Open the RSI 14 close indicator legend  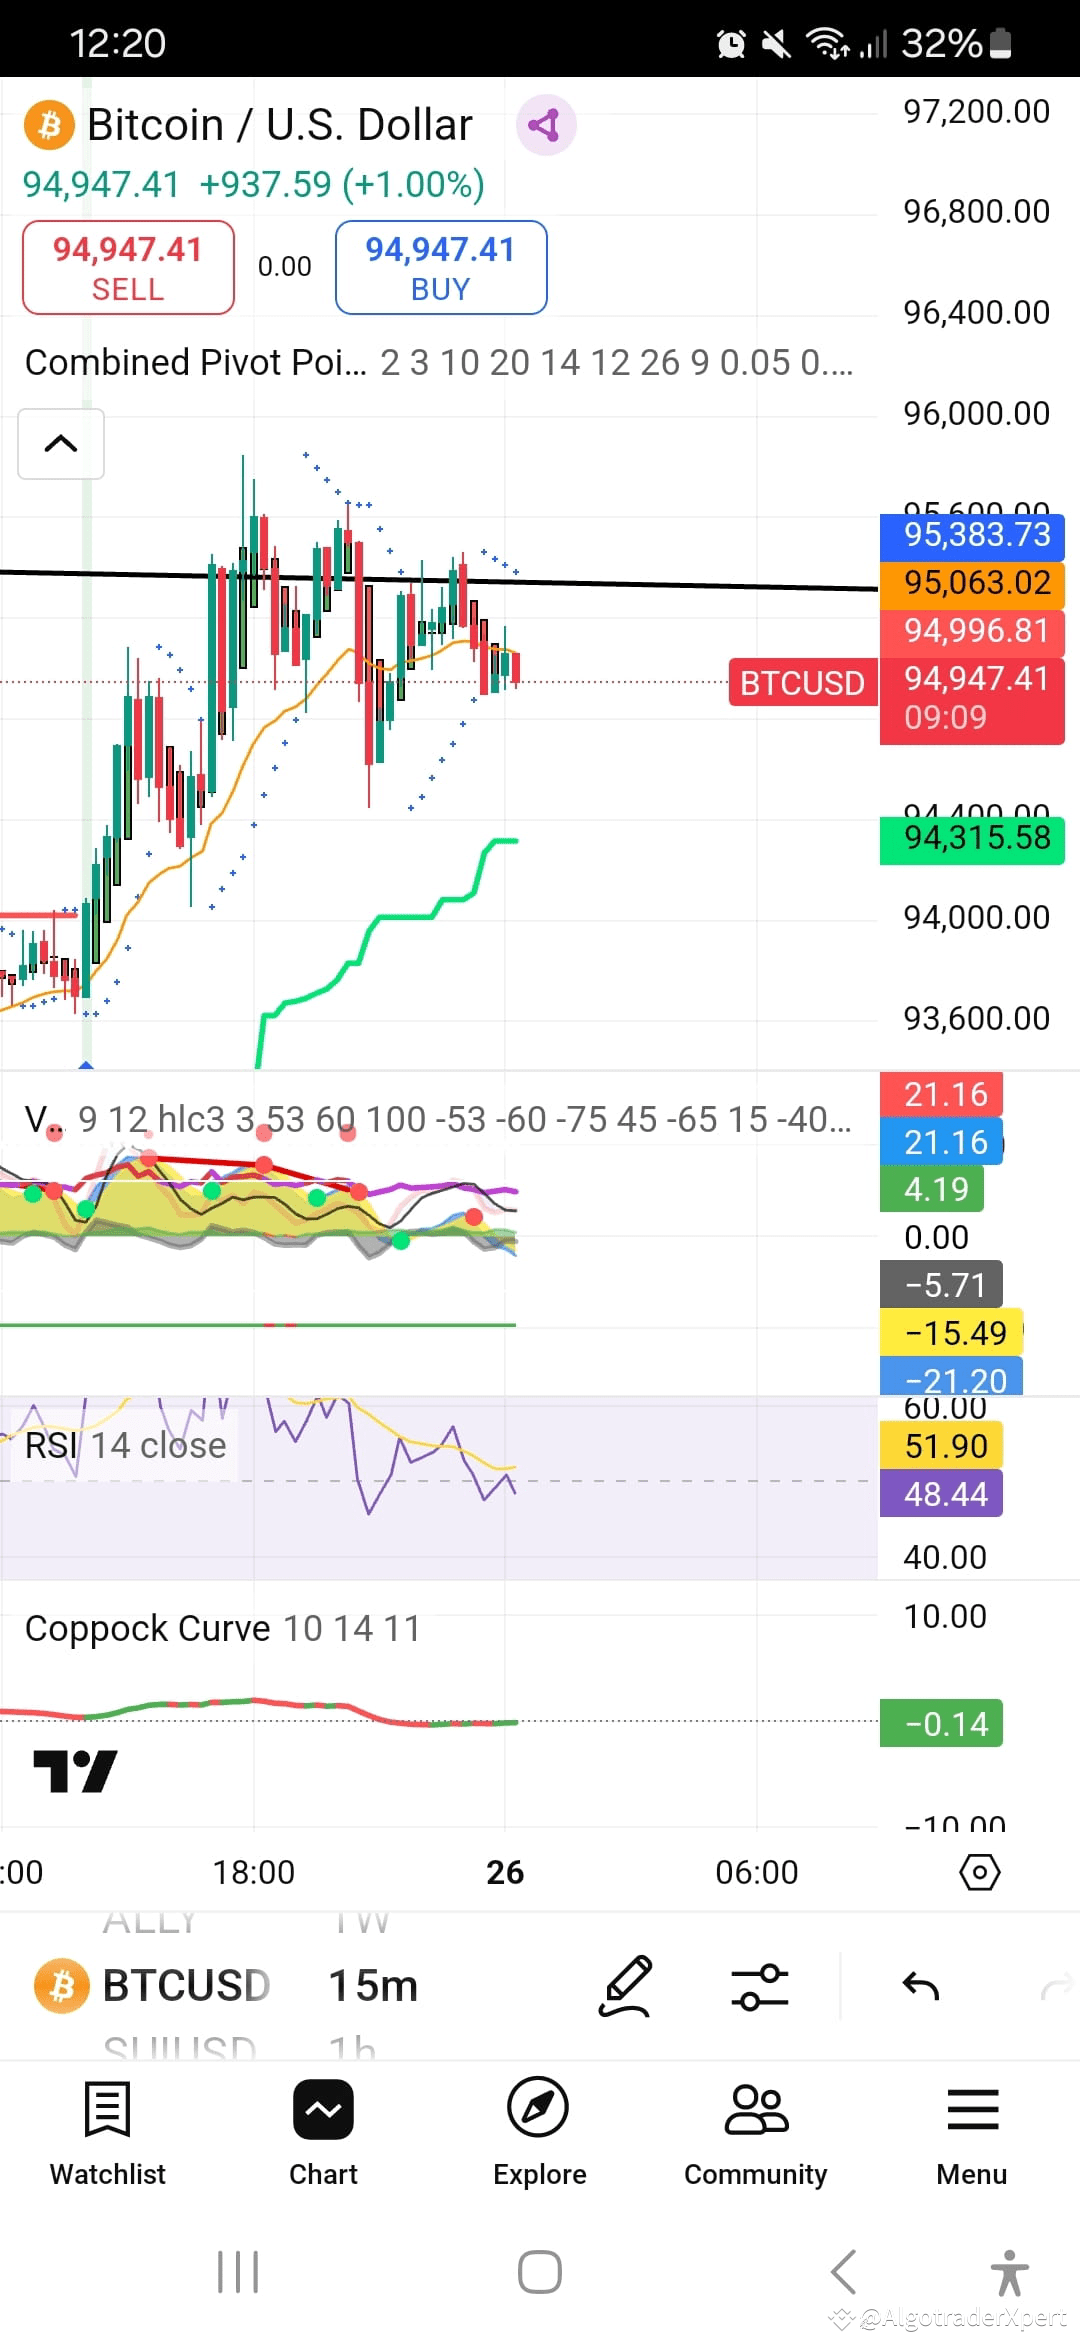tap(126, 1445)
